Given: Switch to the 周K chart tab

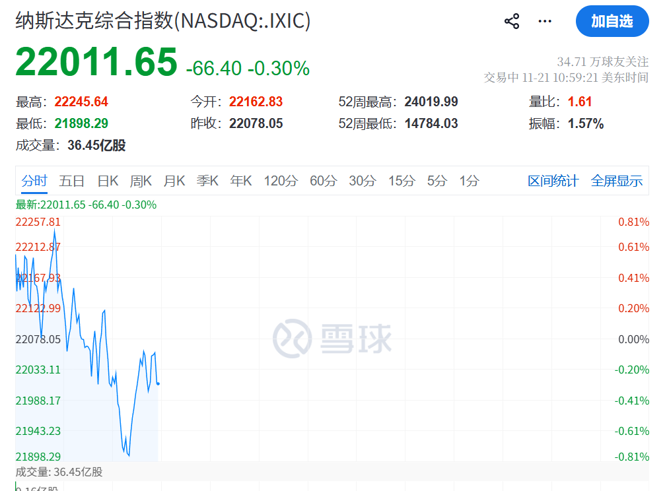Looking at the screenshot, I should [x=140, y=181].
